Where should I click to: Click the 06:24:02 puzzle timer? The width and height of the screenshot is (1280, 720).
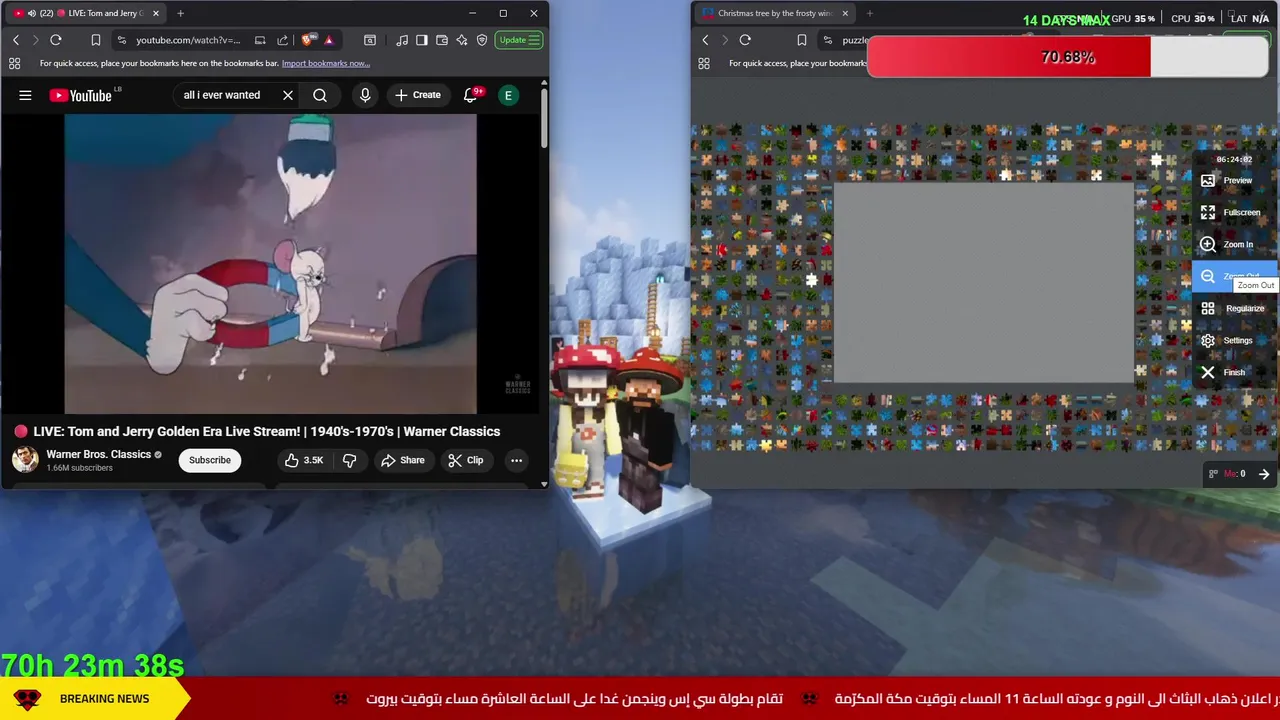(x=1234, y=159)
